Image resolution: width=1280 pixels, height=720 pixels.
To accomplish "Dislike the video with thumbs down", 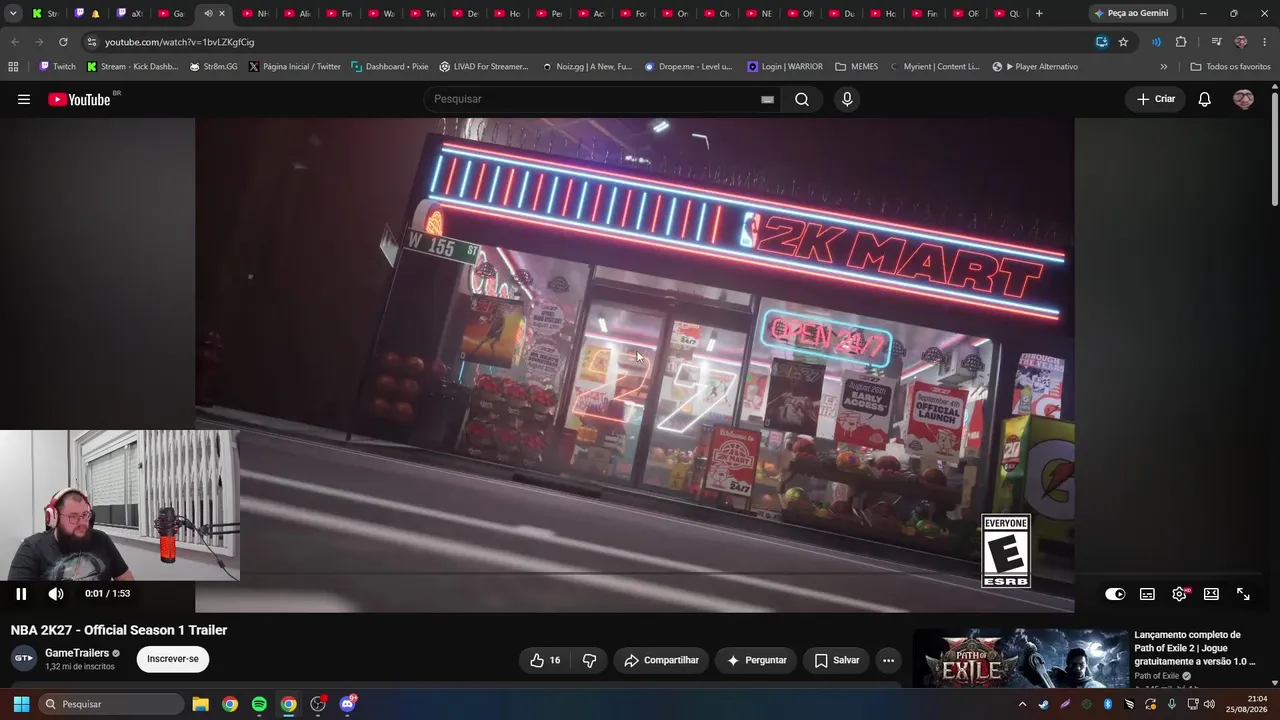I will point(589,660).
